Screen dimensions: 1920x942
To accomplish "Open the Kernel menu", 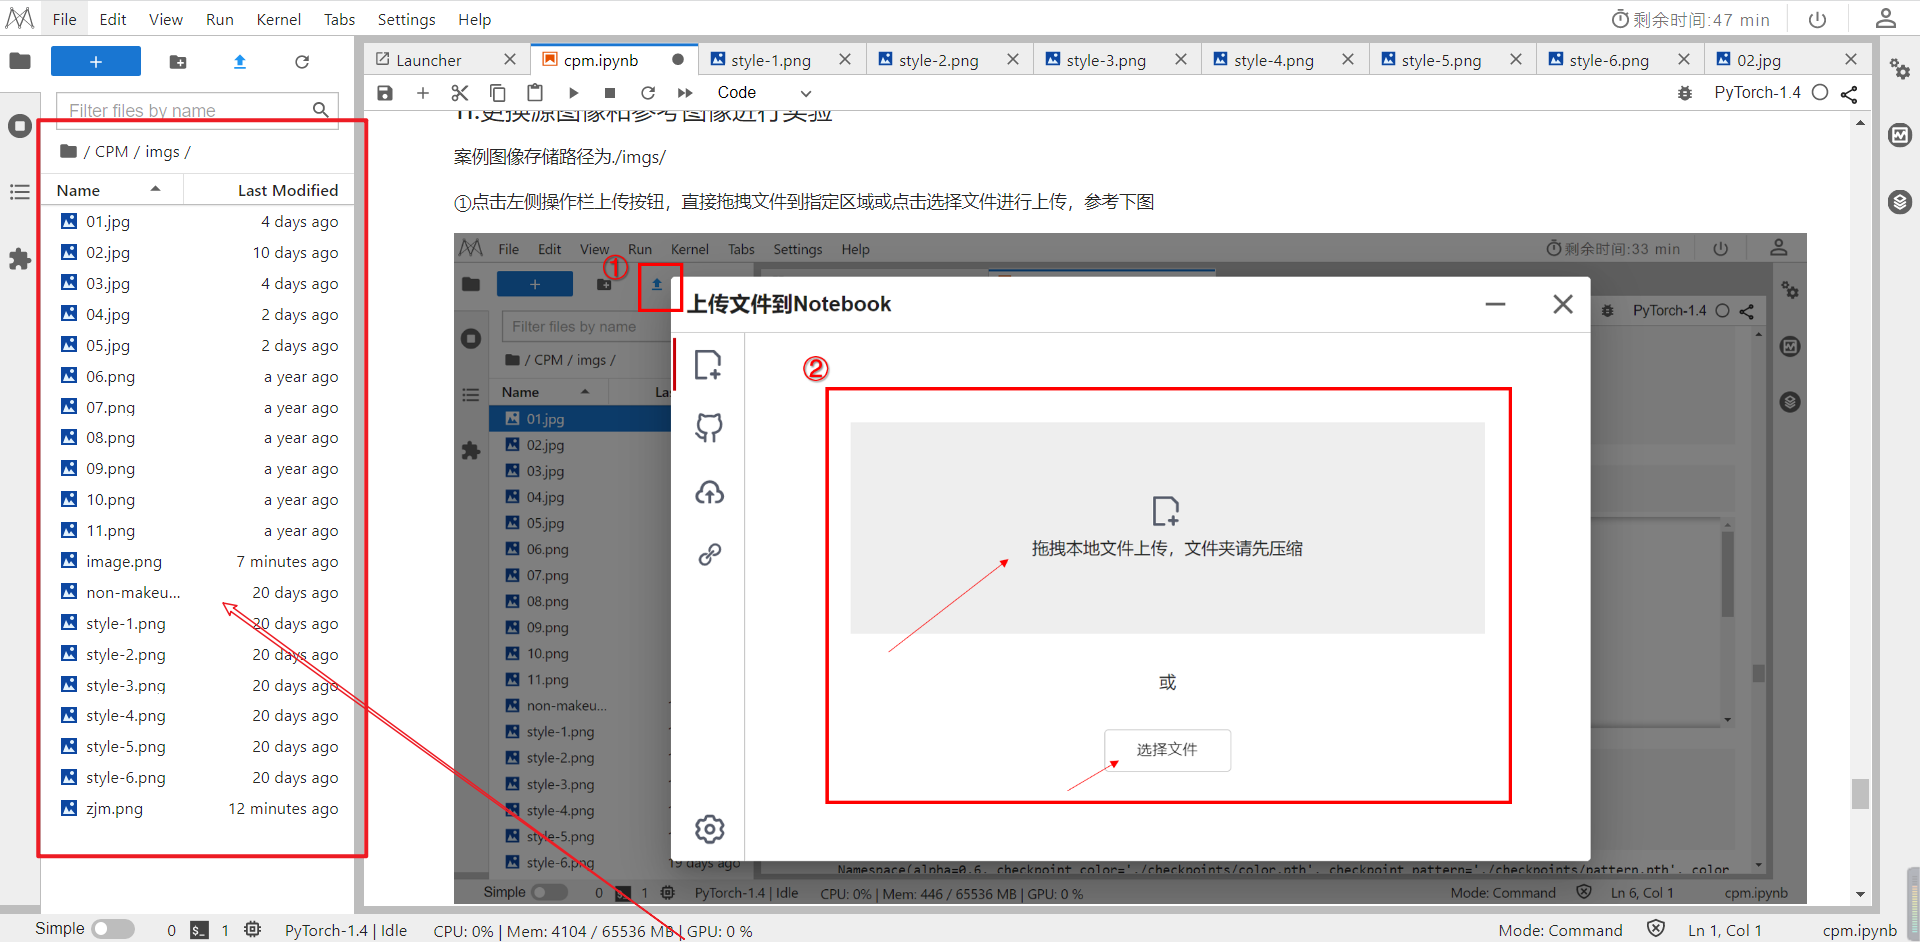I will tap(279, 19).
